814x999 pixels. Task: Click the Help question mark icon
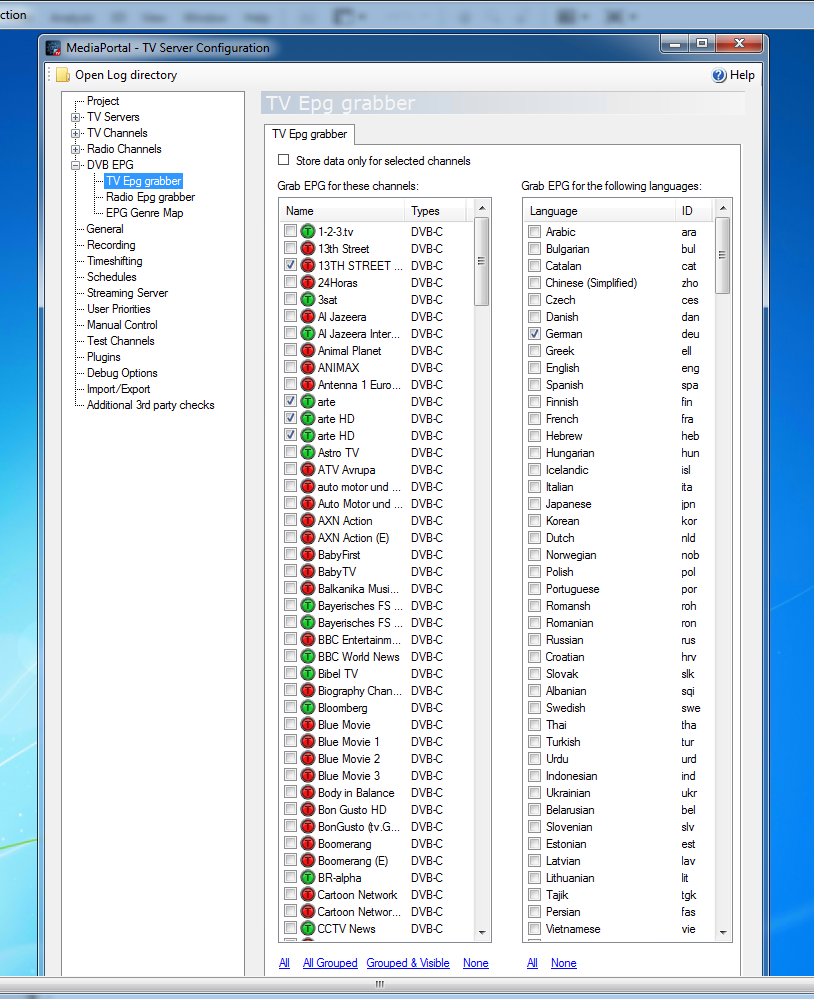point(719,75)
